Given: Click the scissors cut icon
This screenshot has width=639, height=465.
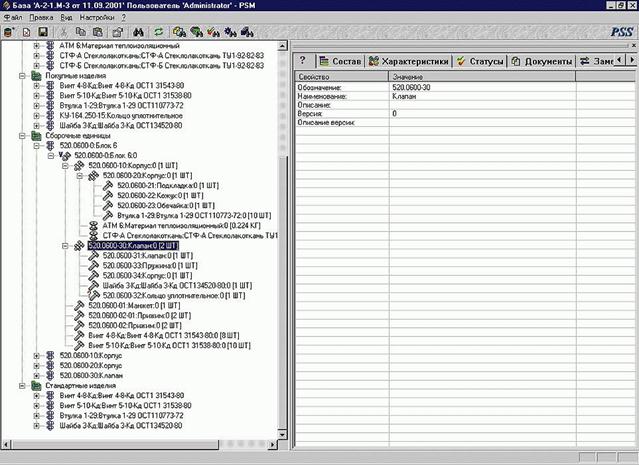Looking at the screenshot, I should click(64, 32).
